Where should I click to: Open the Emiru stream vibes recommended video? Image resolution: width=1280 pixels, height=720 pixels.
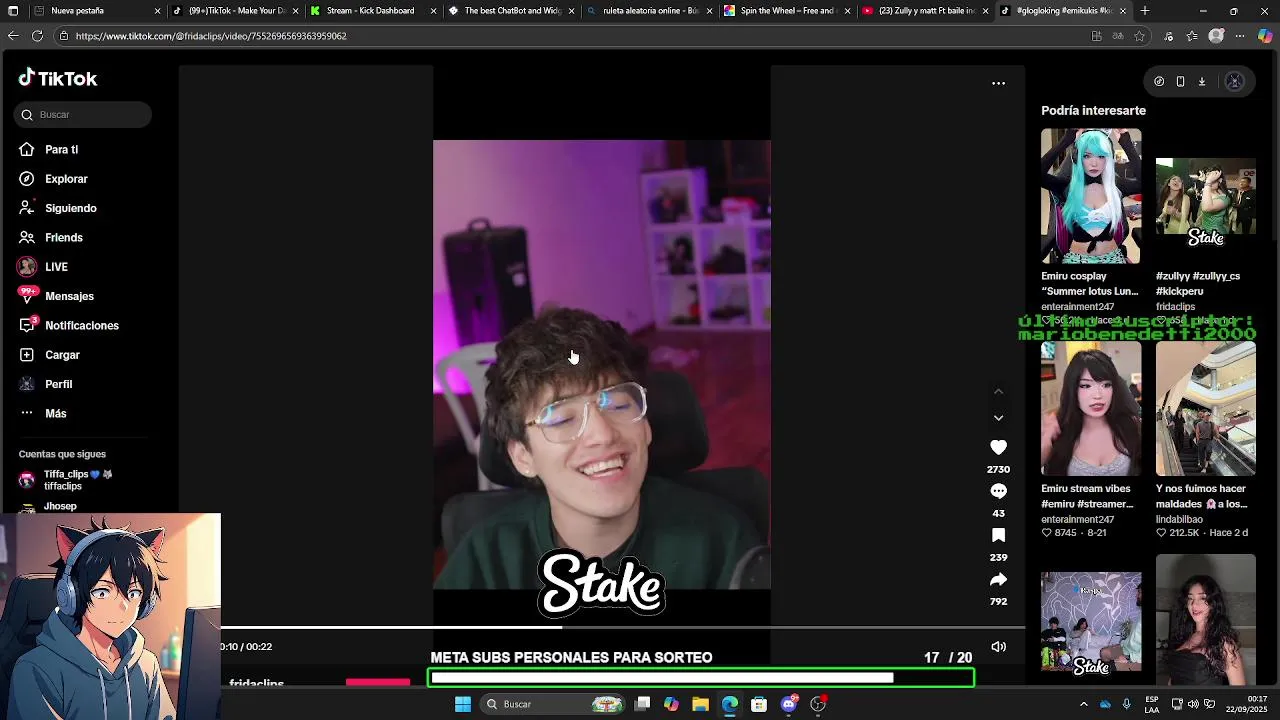click(x=1090, y=409)
